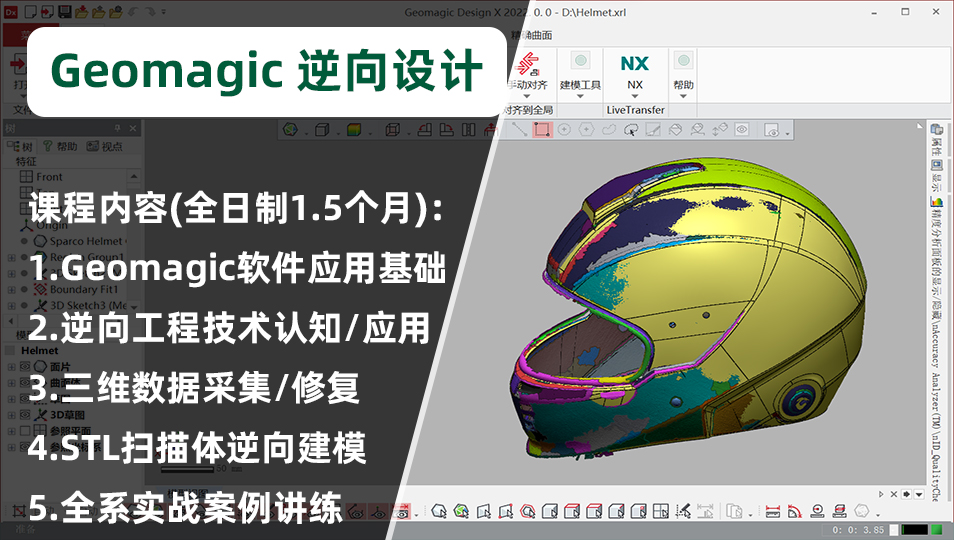
Task: Expand the 面片 mesh node
Action: [x=12, y=367]
